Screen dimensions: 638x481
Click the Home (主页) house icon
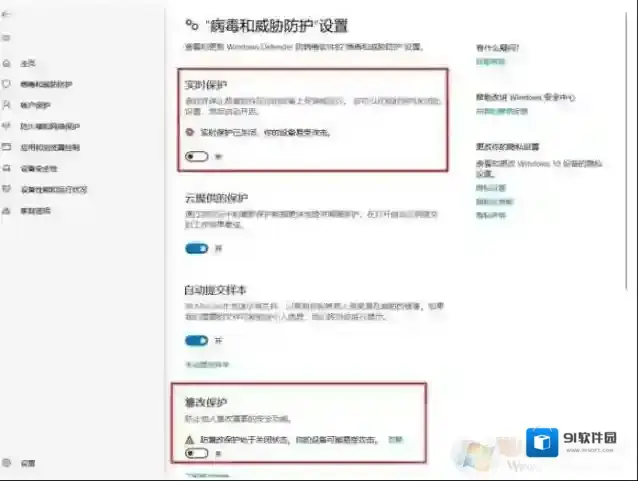tap(8, 63)
